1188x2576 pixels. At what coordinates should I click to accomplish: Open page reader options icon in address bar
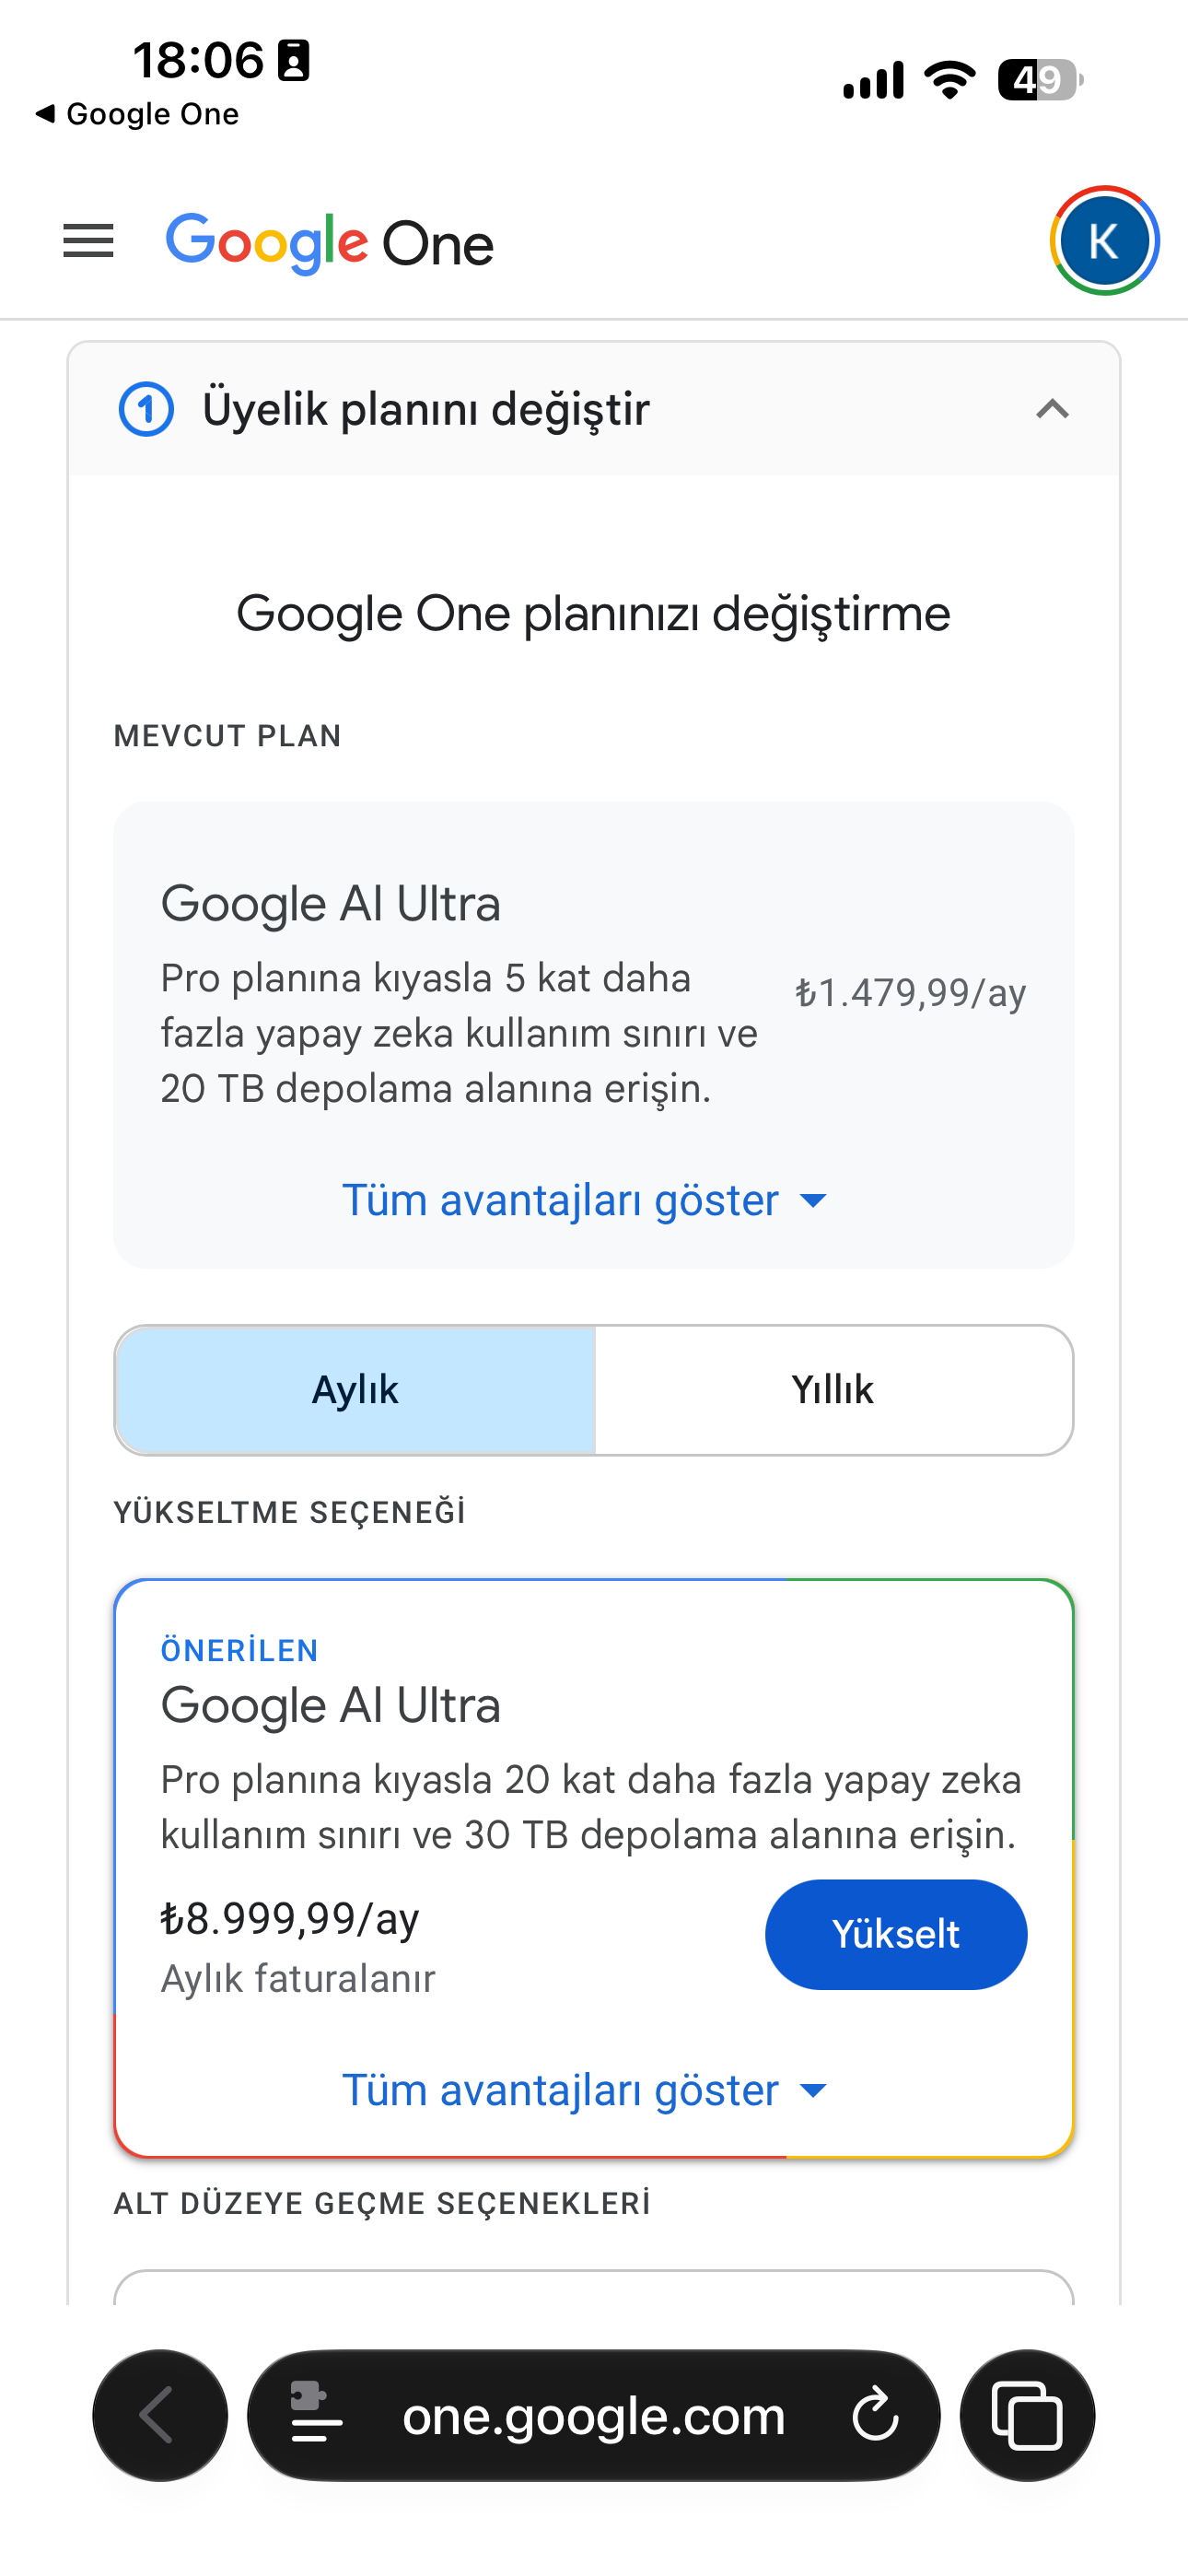coord(316,2412)
